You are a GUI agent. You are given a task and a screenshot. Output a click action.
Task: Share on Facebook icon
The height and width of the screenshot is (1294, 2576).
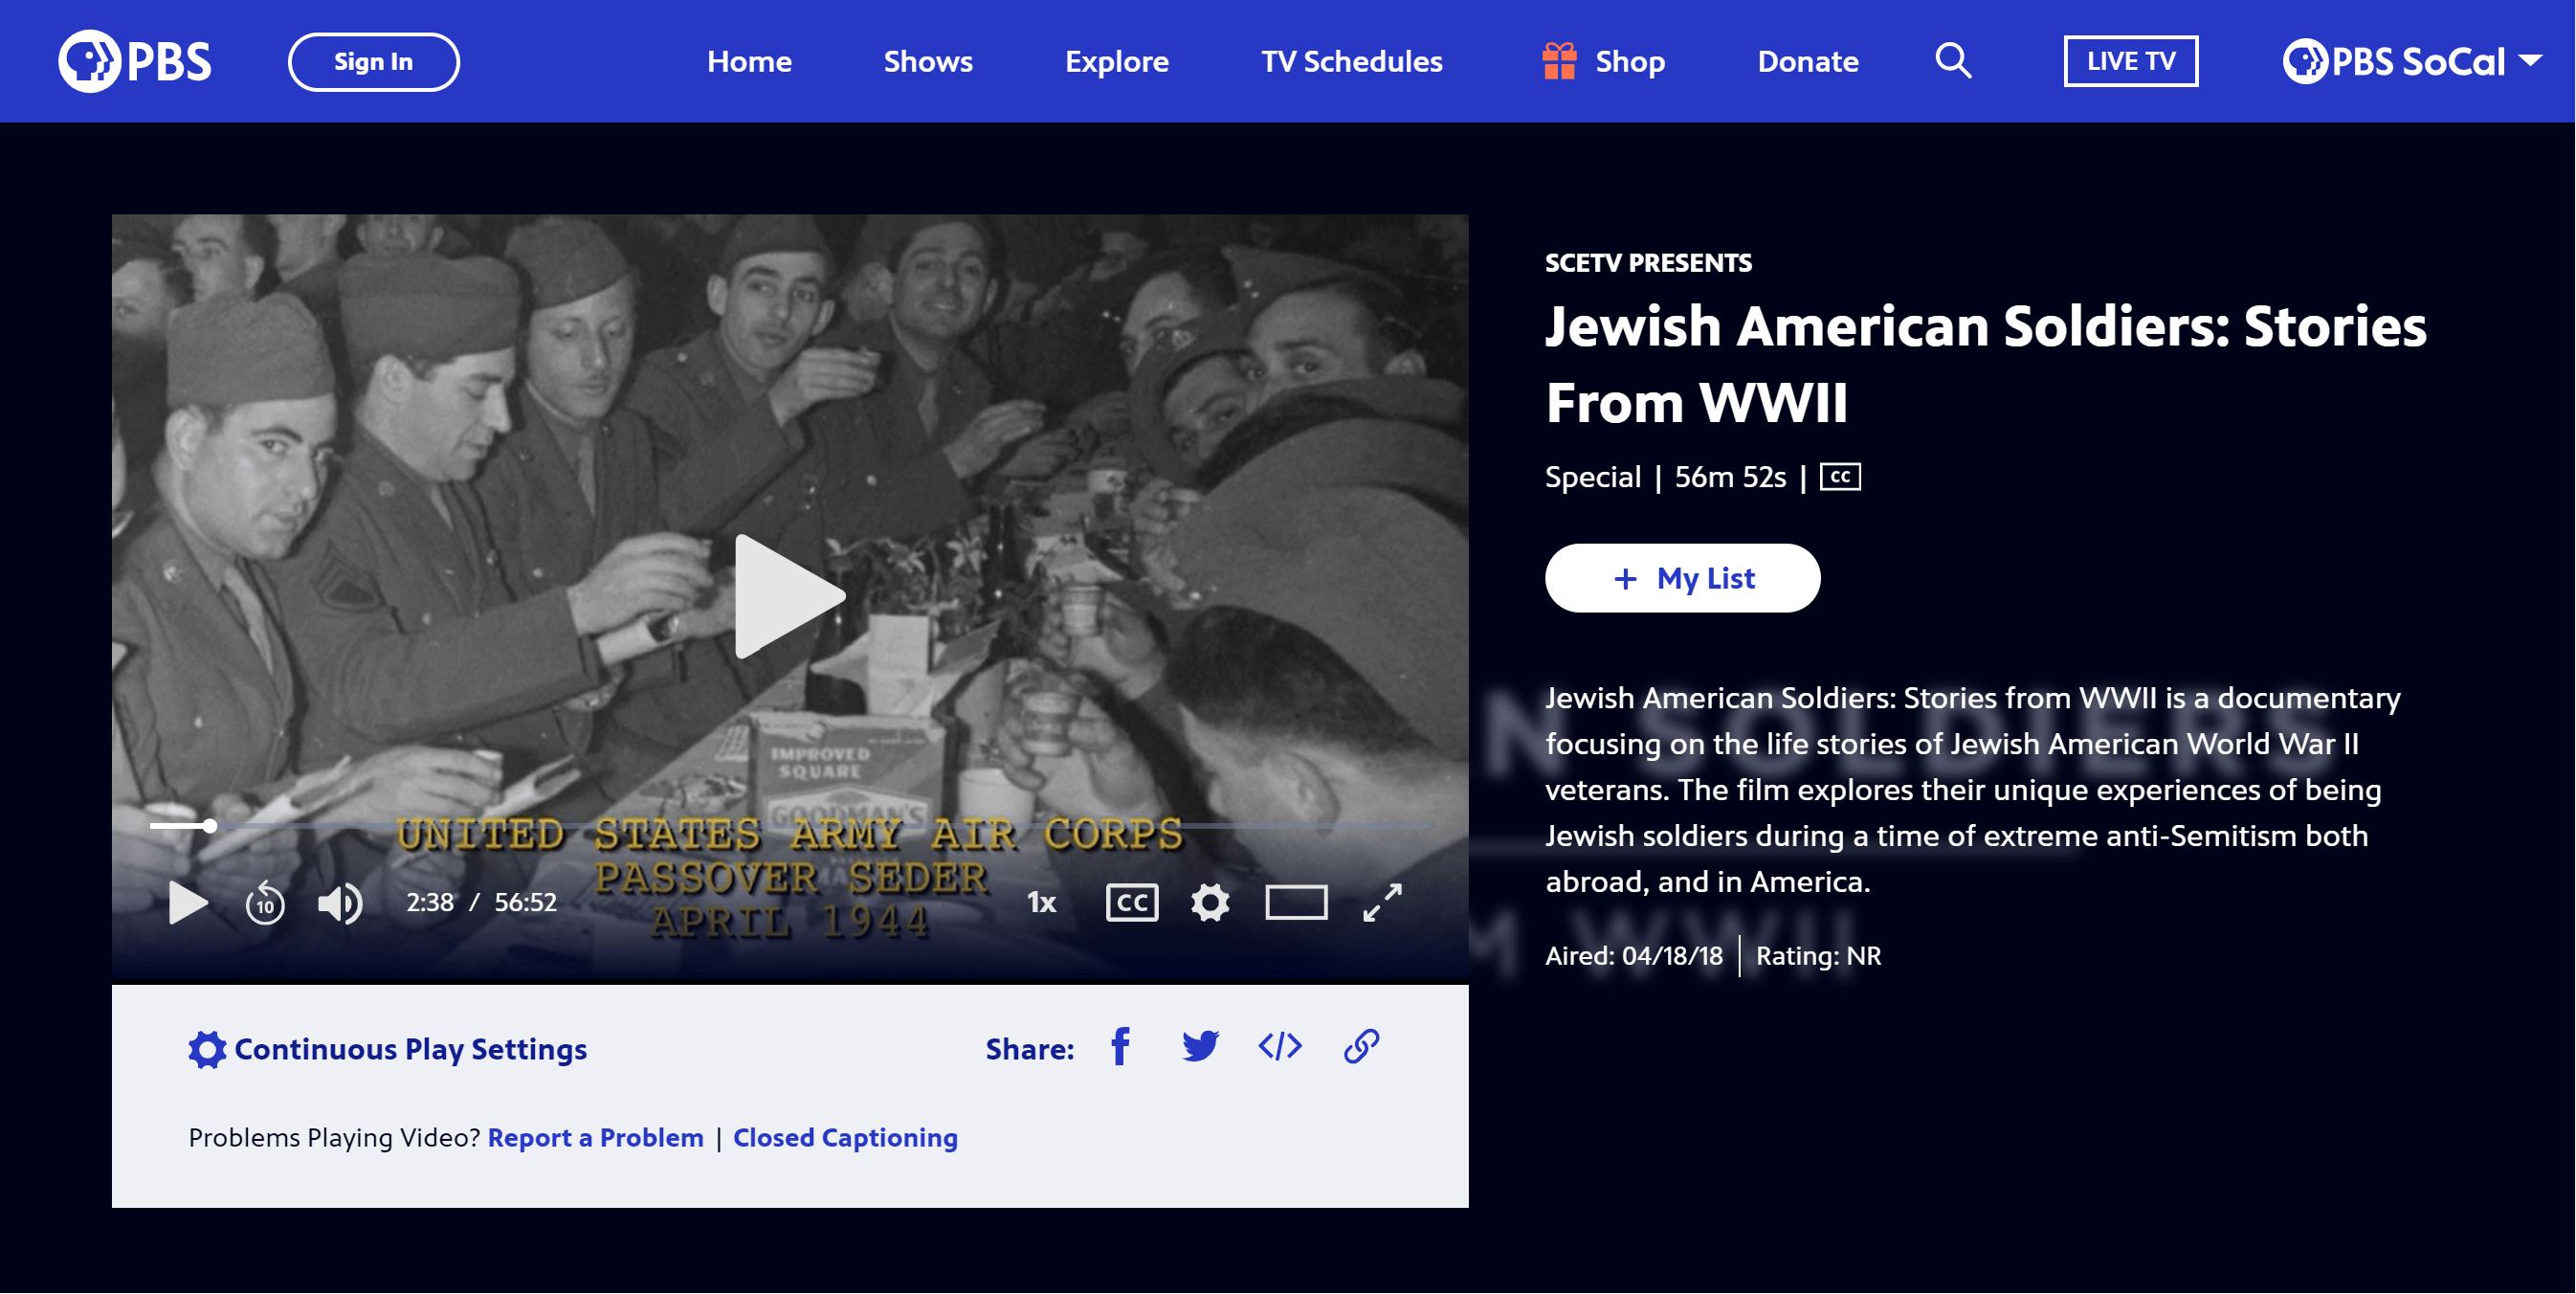pyautogui.click(x=1121, y=1047)
